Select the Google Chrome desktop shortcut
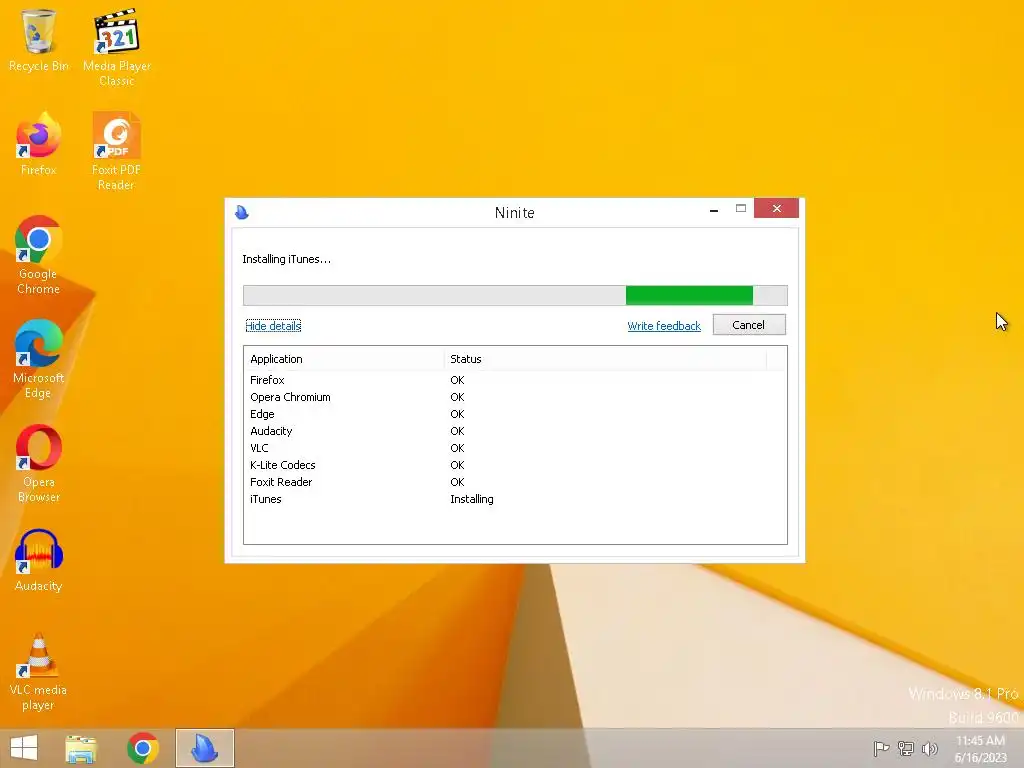 [x=39, y=255]
